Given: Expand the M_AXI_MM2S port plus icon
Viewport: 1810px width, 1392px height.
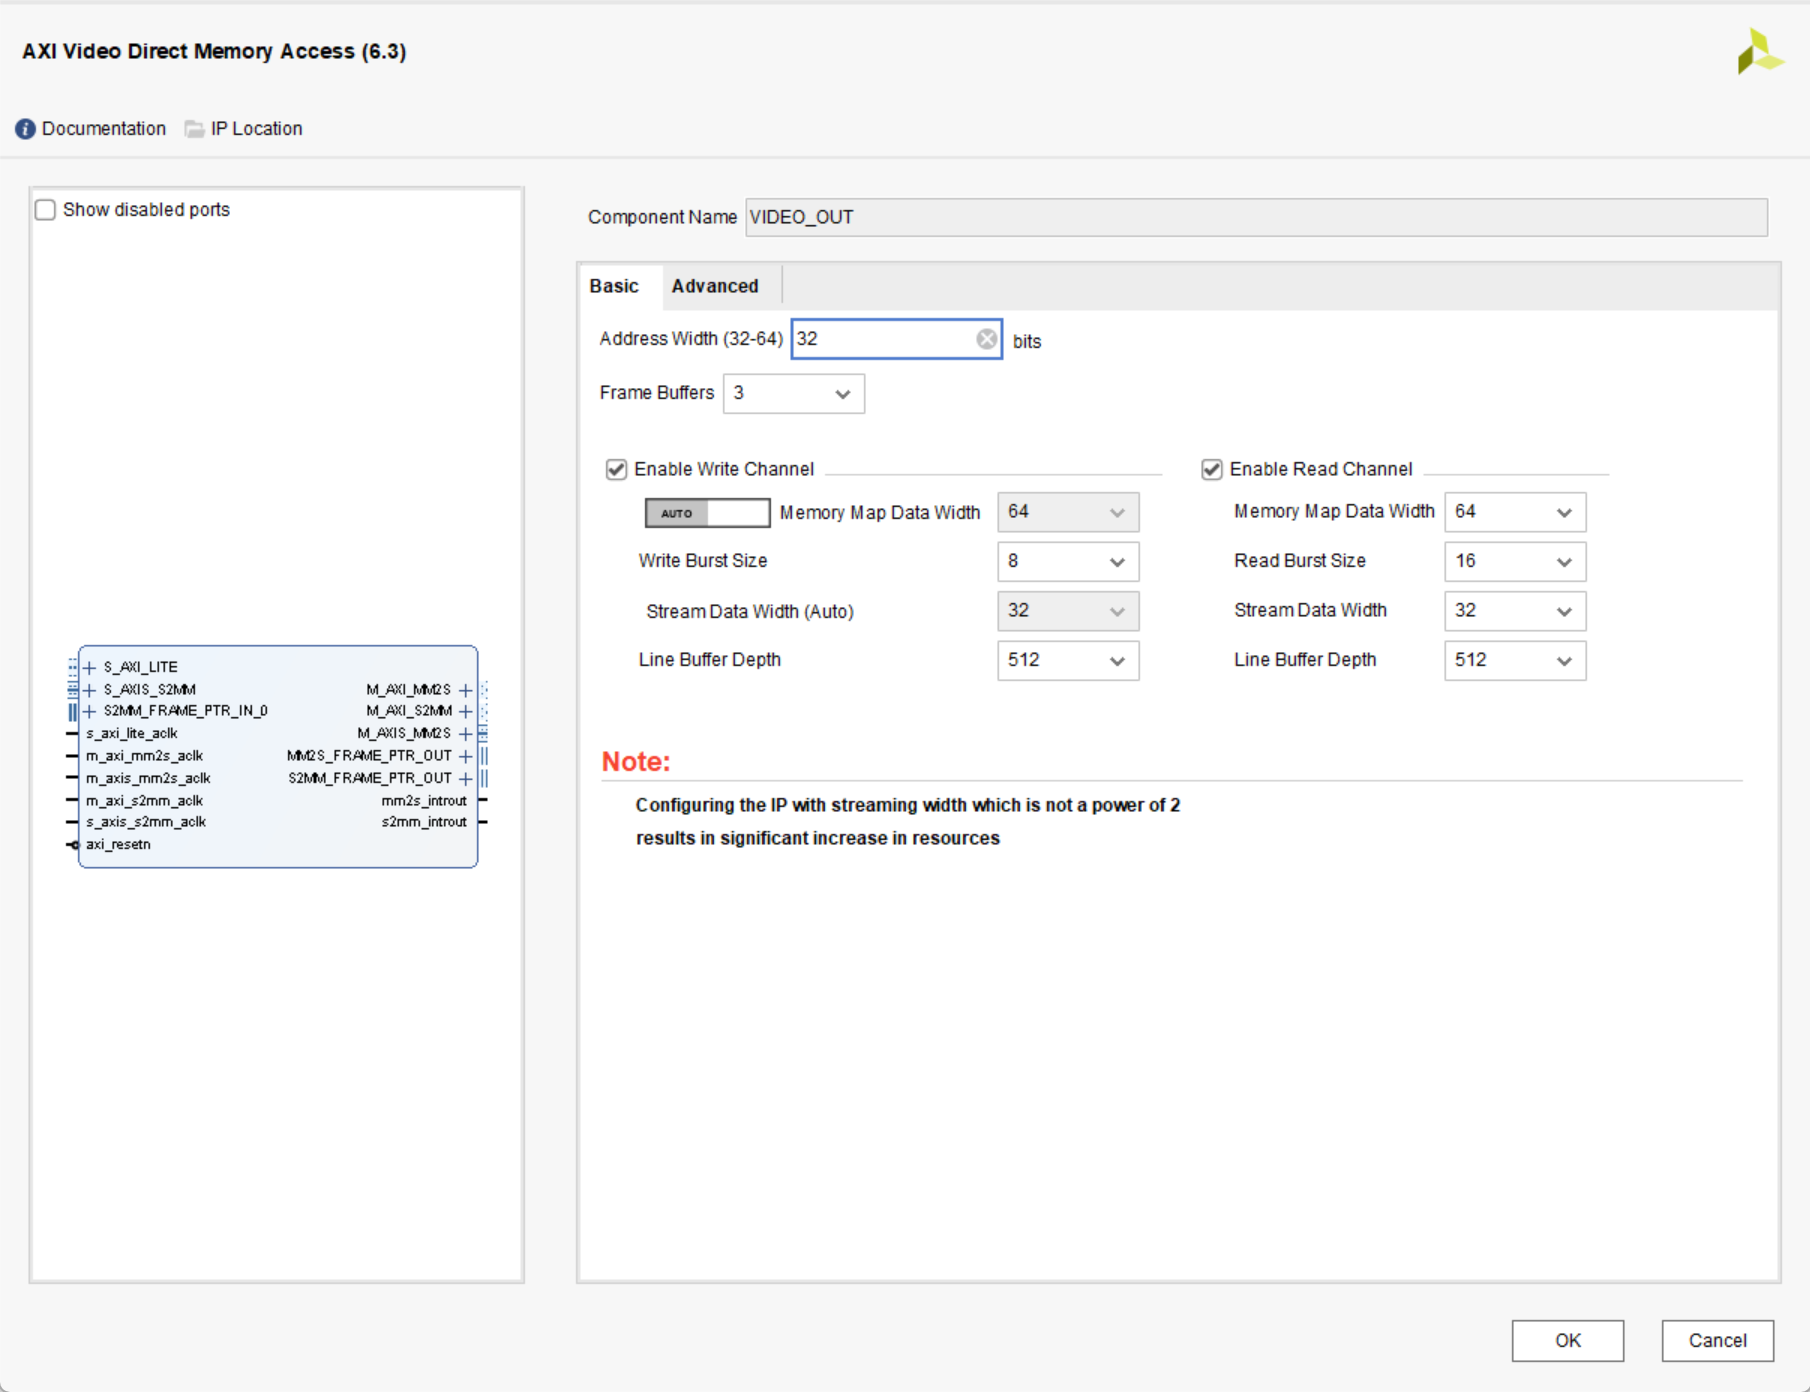Looking at the screenshot, I should pyautogui.click(x=465, y=690).
